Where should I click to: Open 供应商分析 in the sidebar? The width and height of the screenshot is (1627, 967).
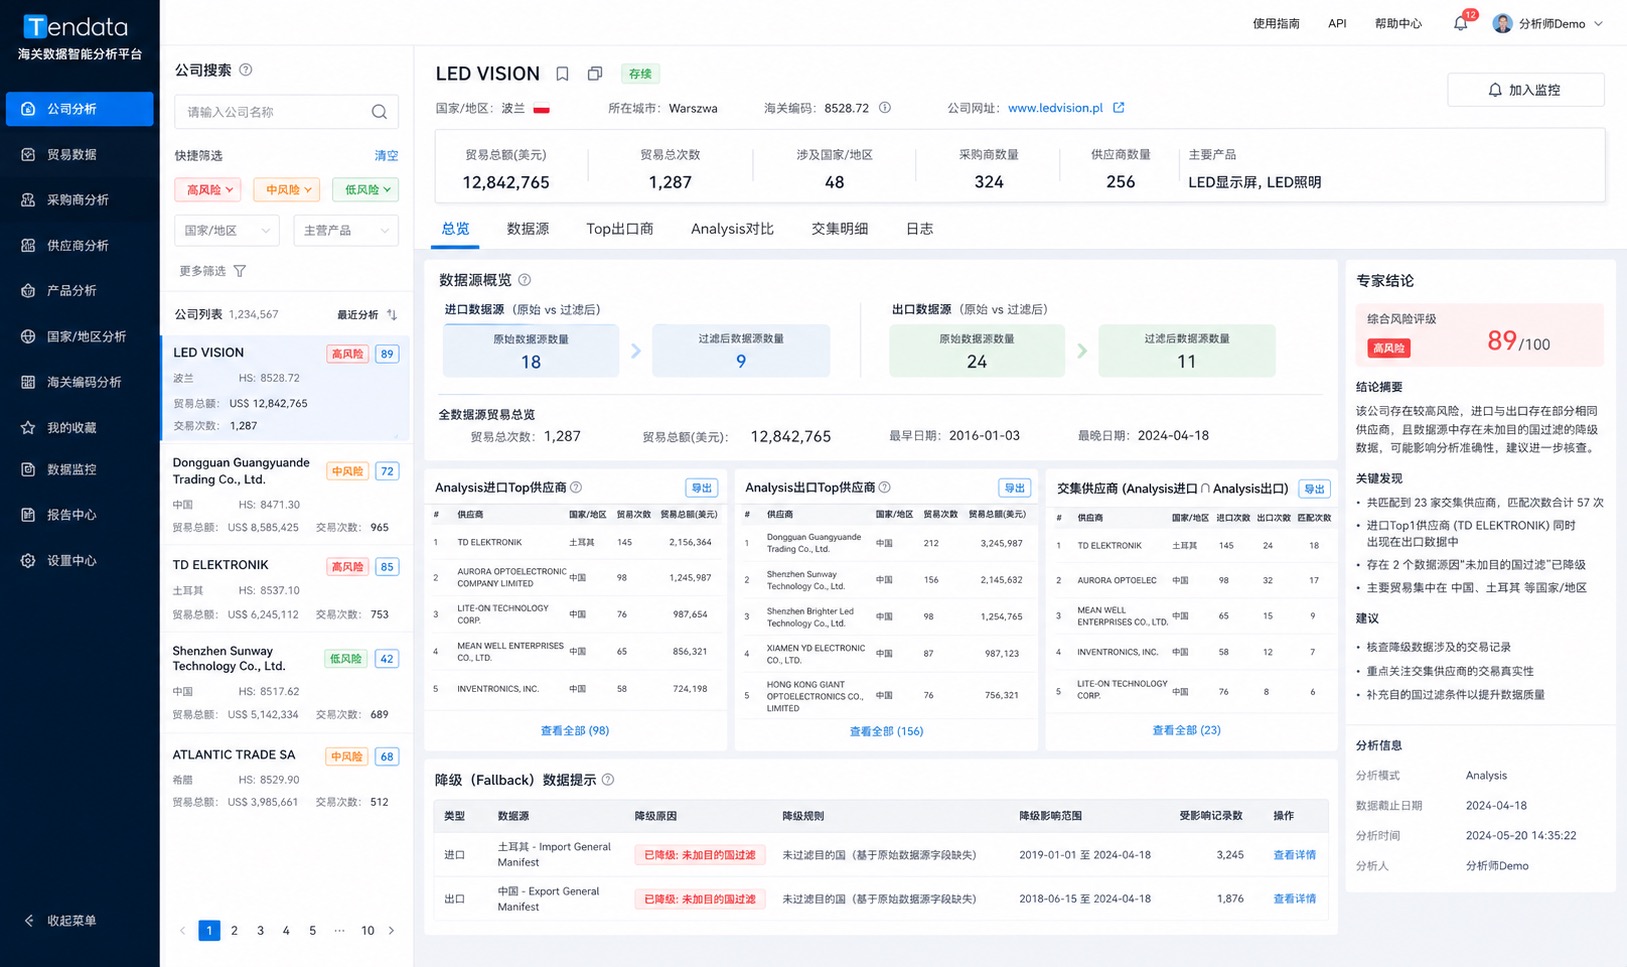pyautogui.click(x=79, y=245)
